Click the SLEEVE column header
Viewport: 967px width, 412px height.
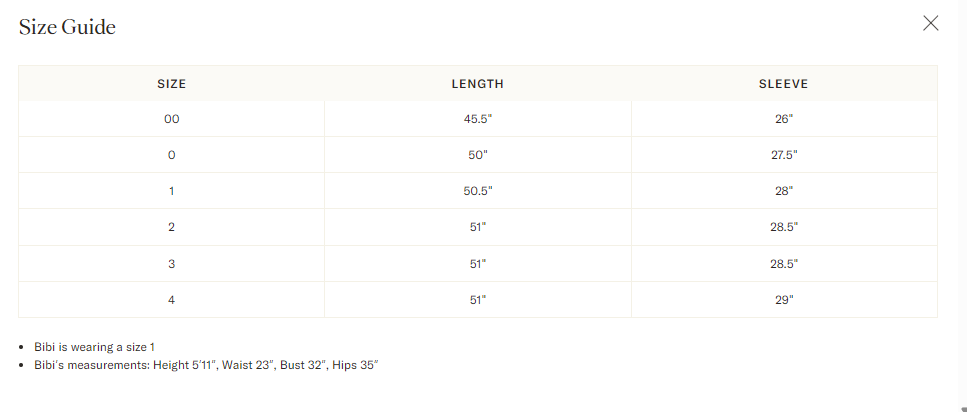(x=783, y=84)
